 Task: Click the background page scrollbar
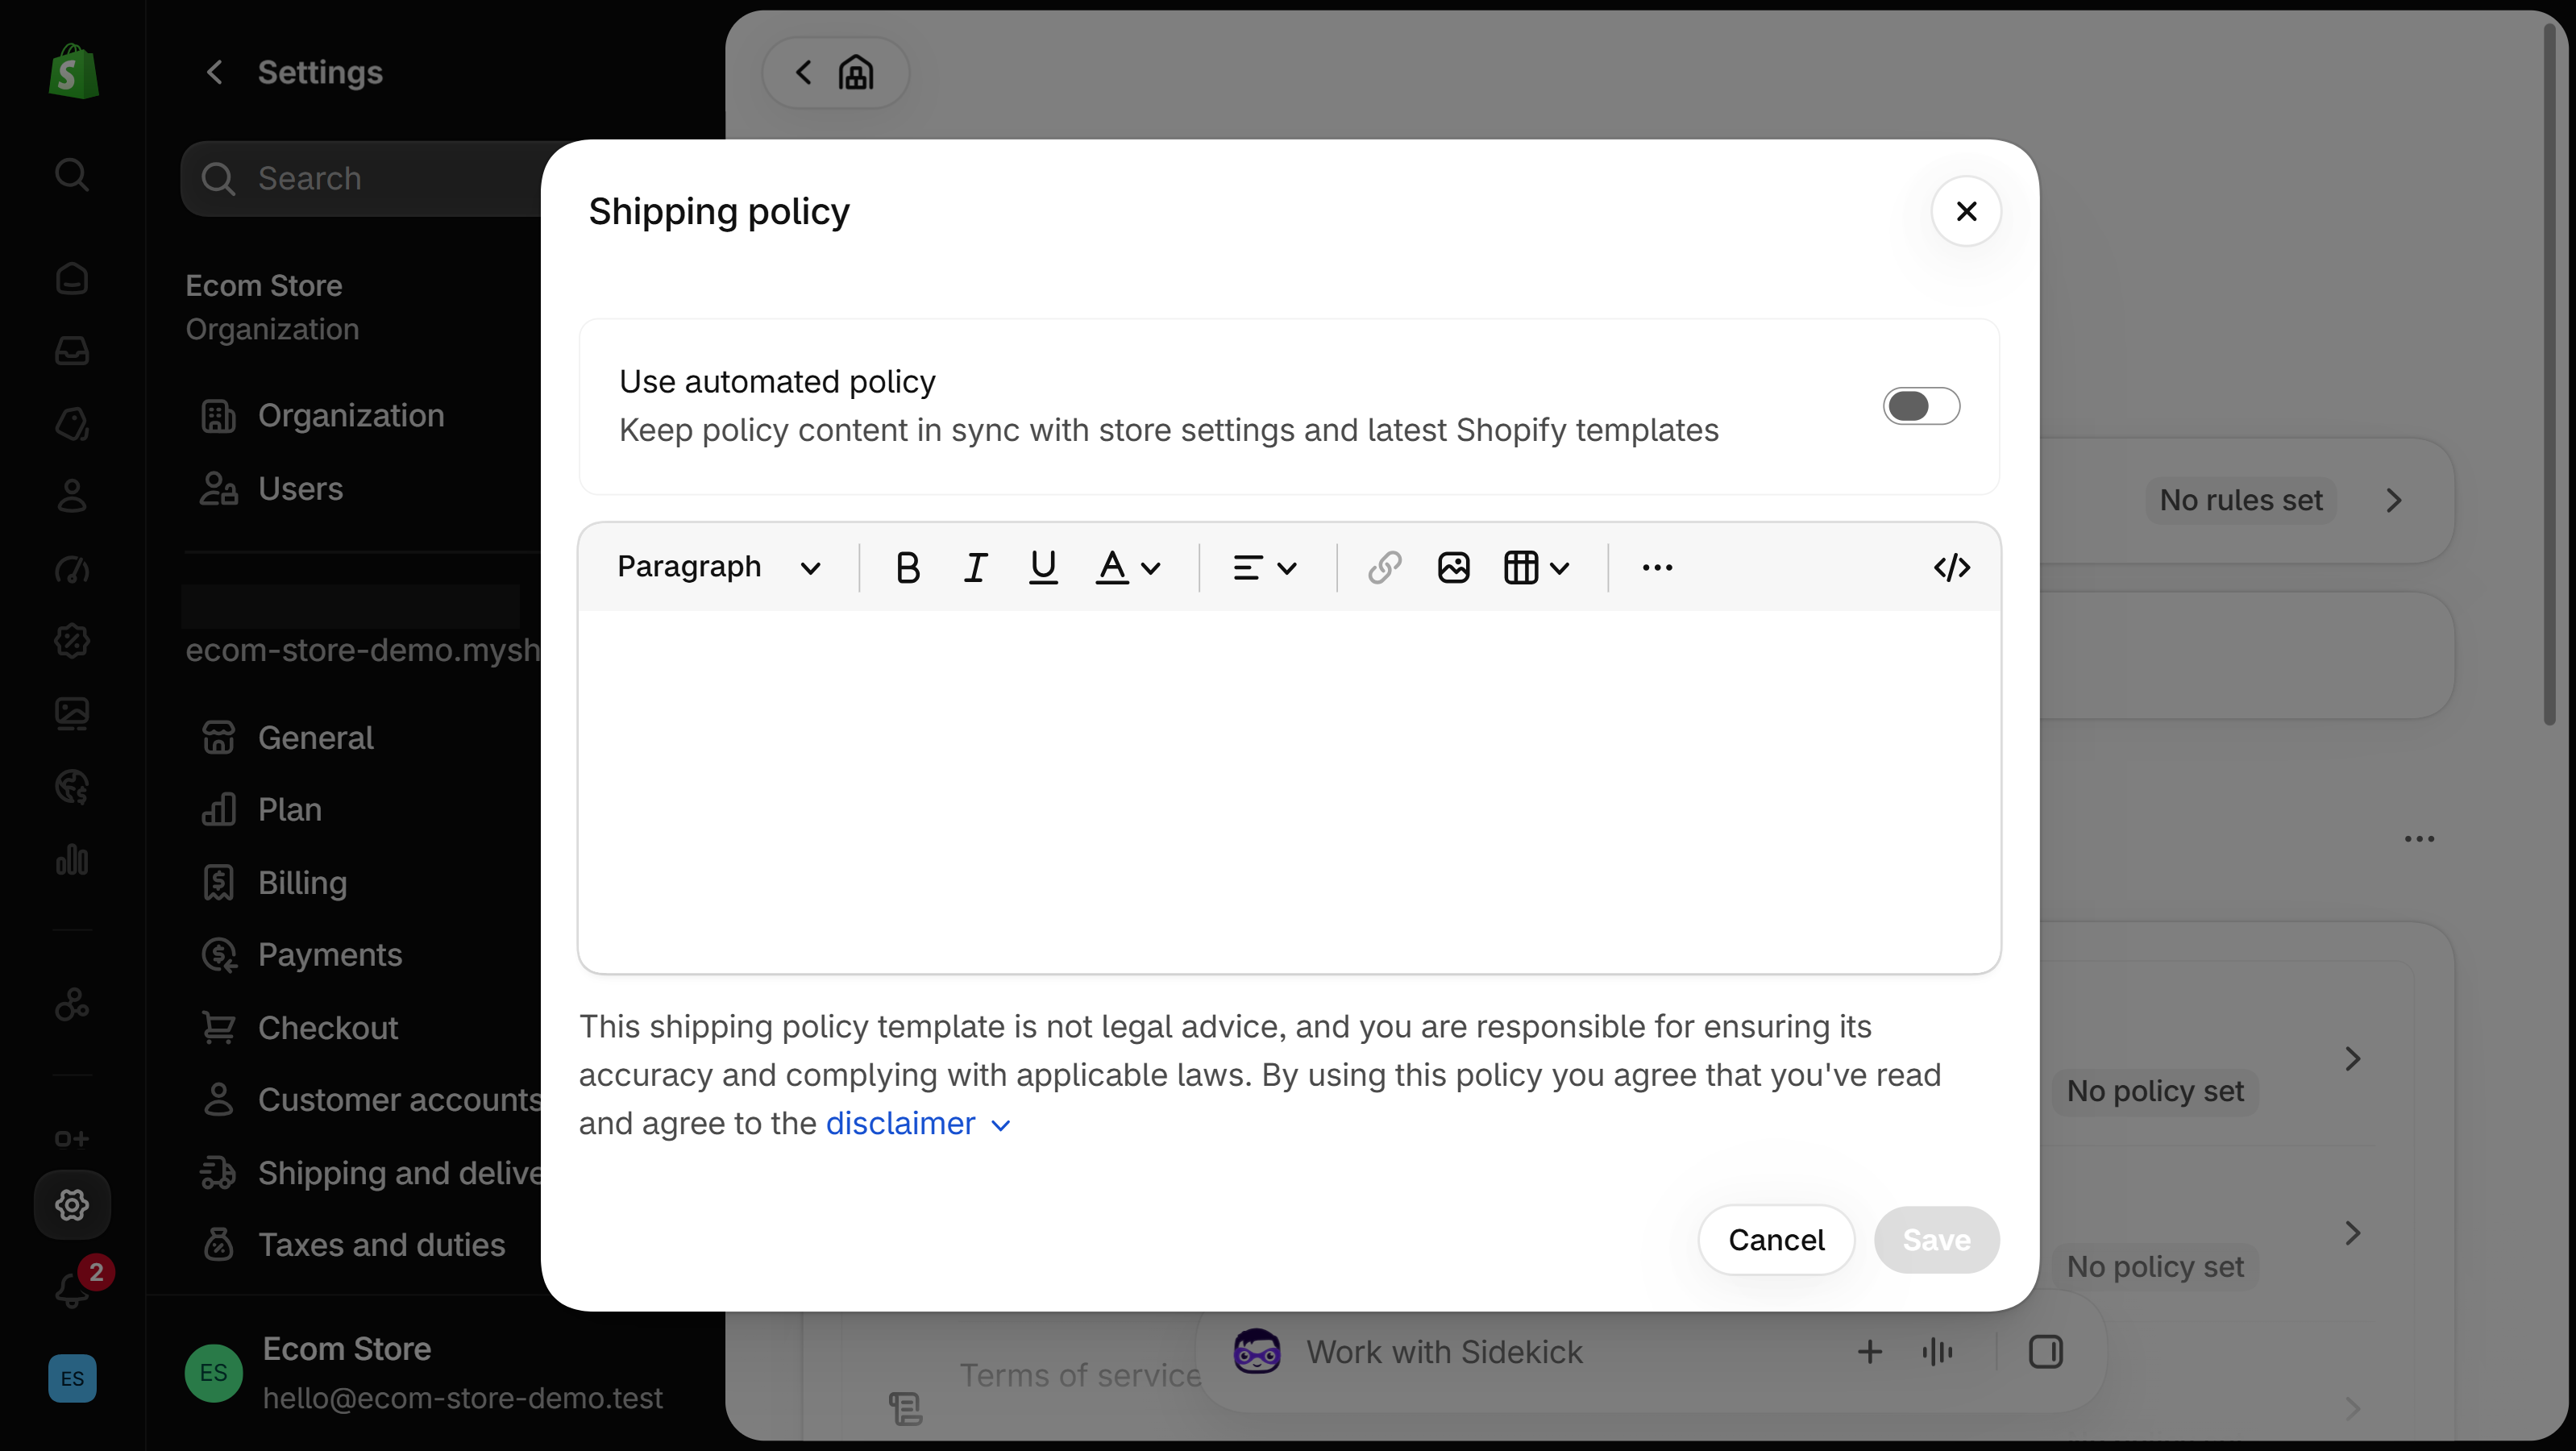click(2549, 375)
